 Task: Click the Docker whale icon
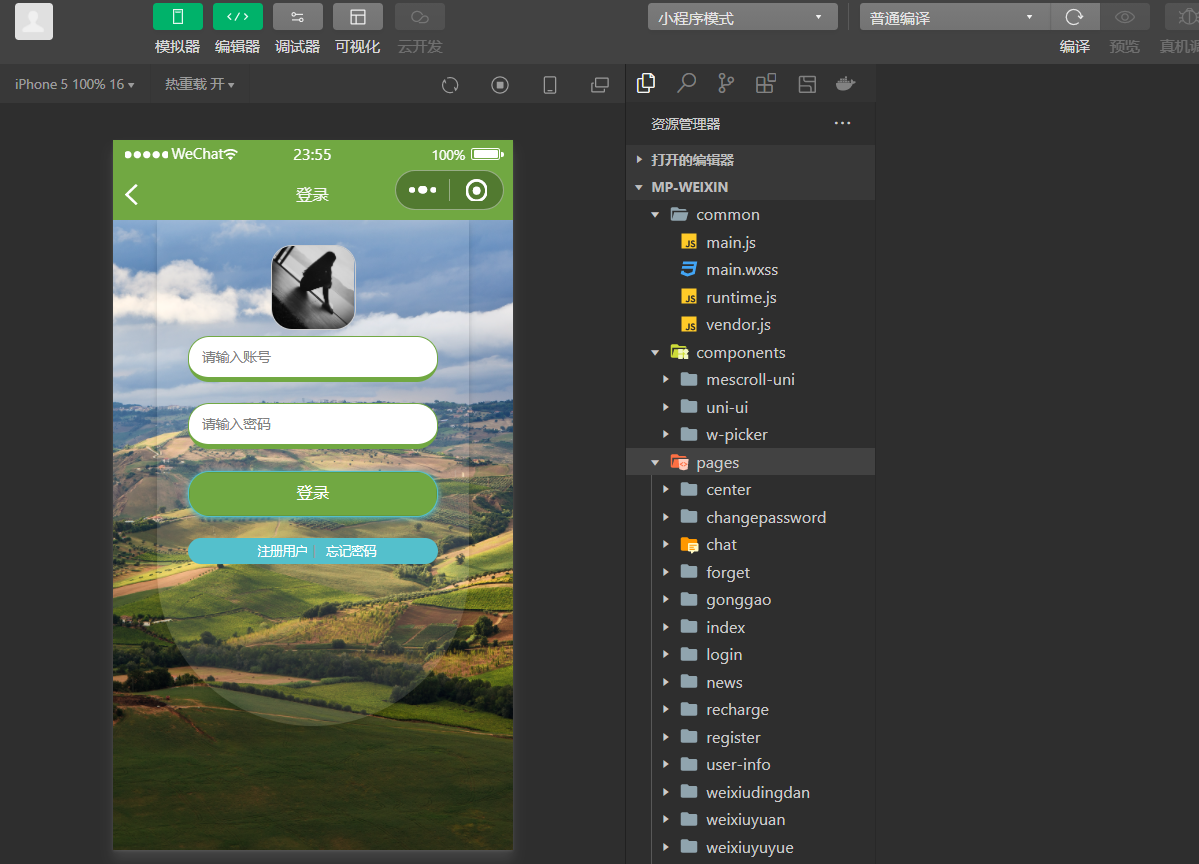[845, 84]
